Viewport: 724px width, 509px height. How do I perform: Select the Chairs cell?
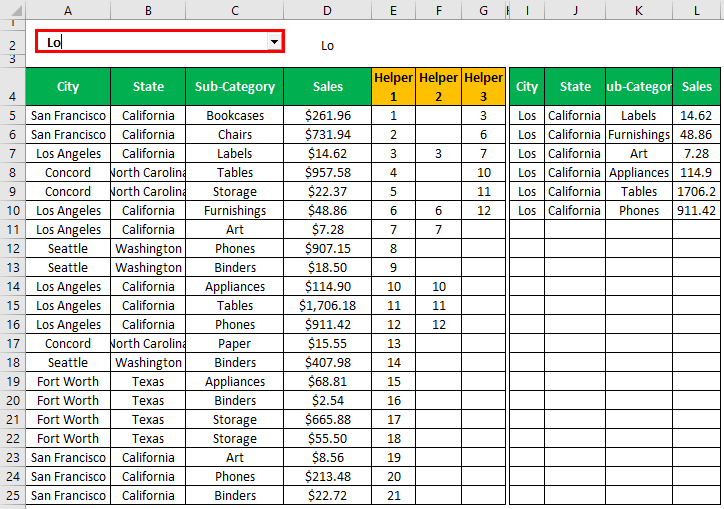[235, 134]
